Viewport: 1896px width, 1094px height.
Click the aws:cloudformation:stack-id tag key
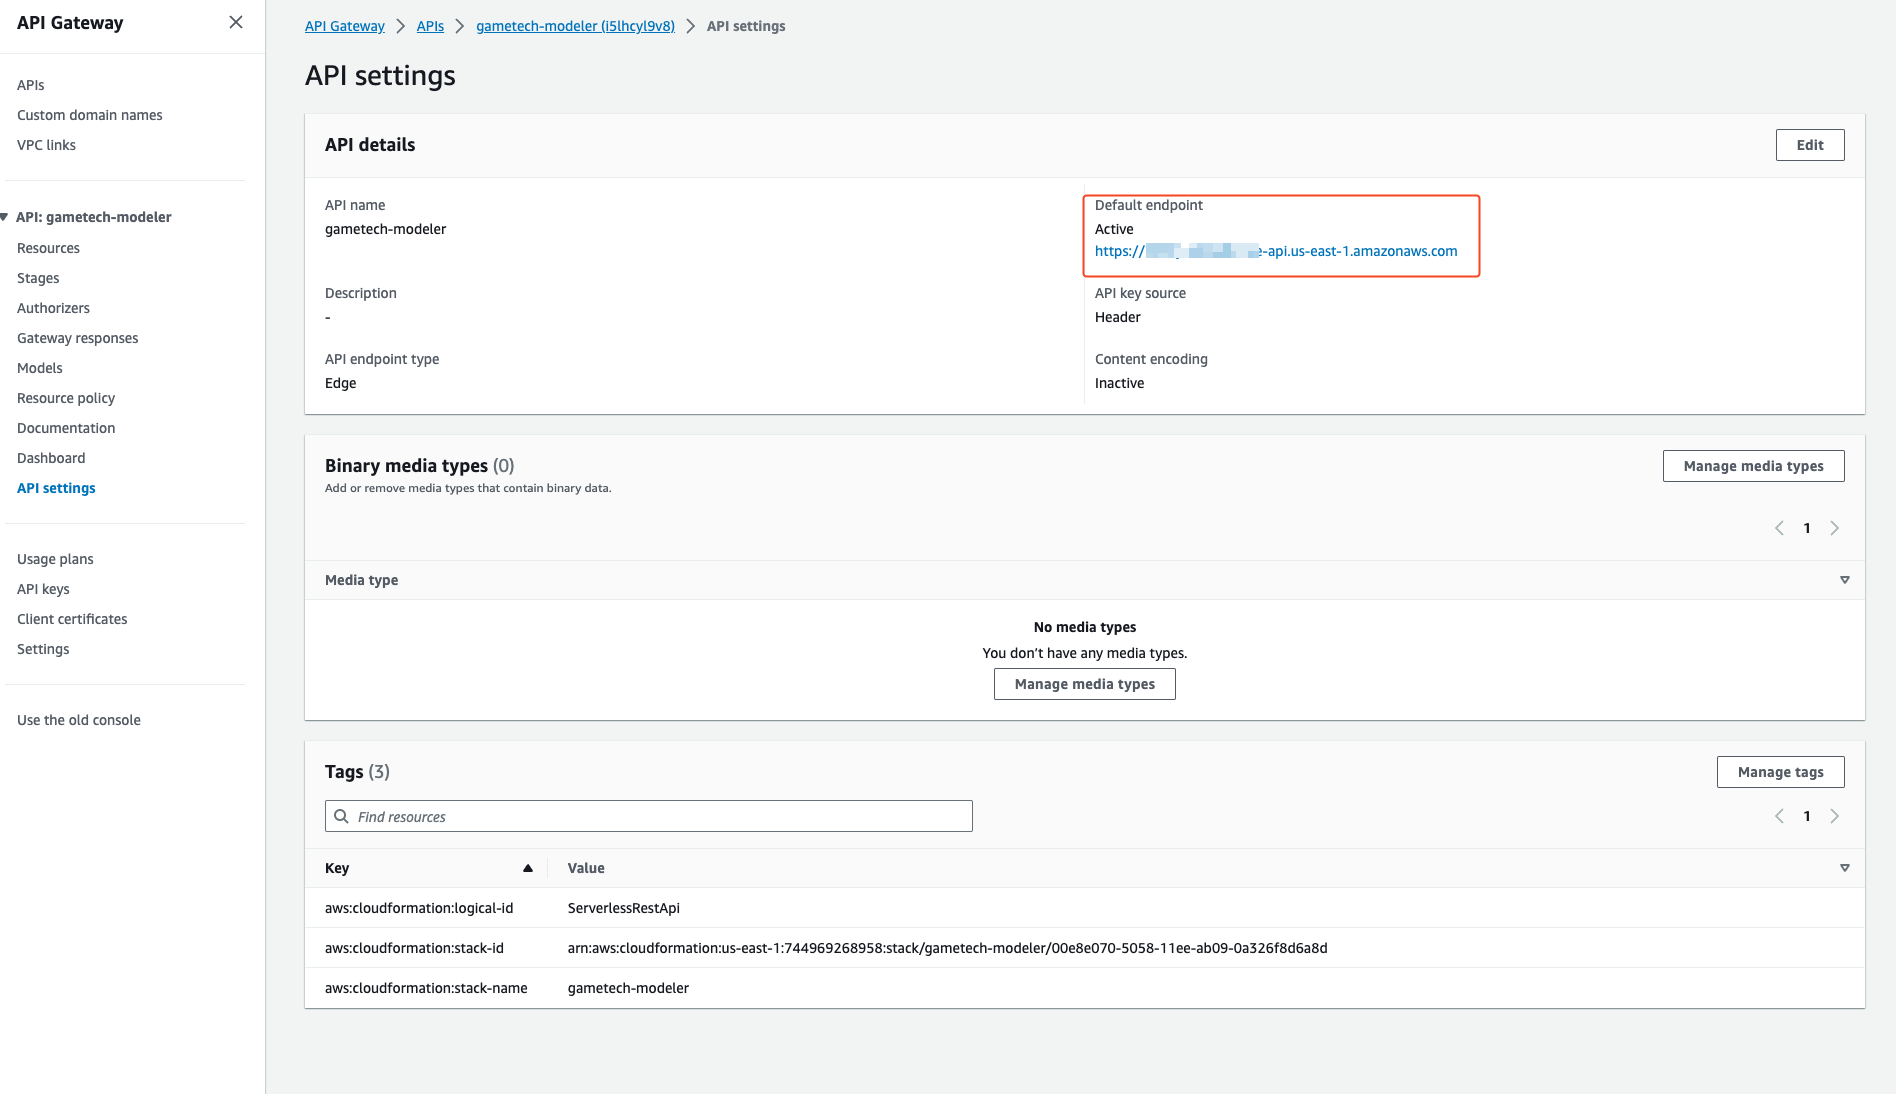[414, 948]
